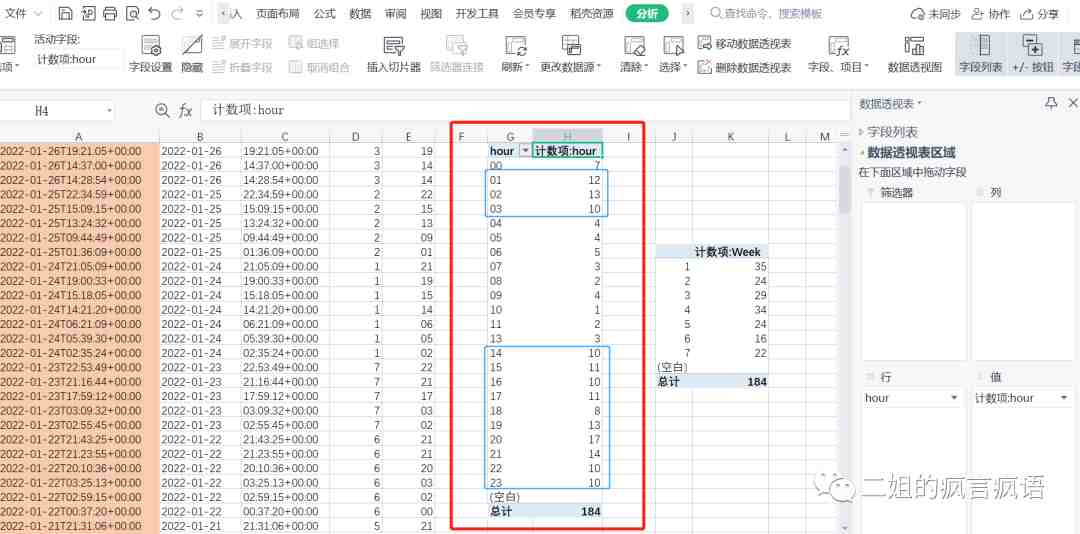Select the green 分析 analyze tab
The image size is (1080, 534).
647,13
